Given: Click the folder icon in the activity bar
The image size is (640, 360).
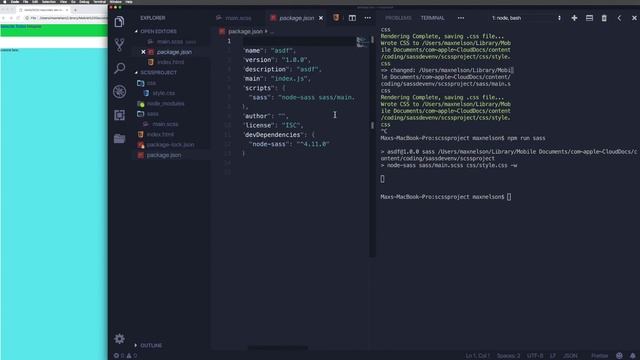Looking at the screenshot, I should 119,139.
